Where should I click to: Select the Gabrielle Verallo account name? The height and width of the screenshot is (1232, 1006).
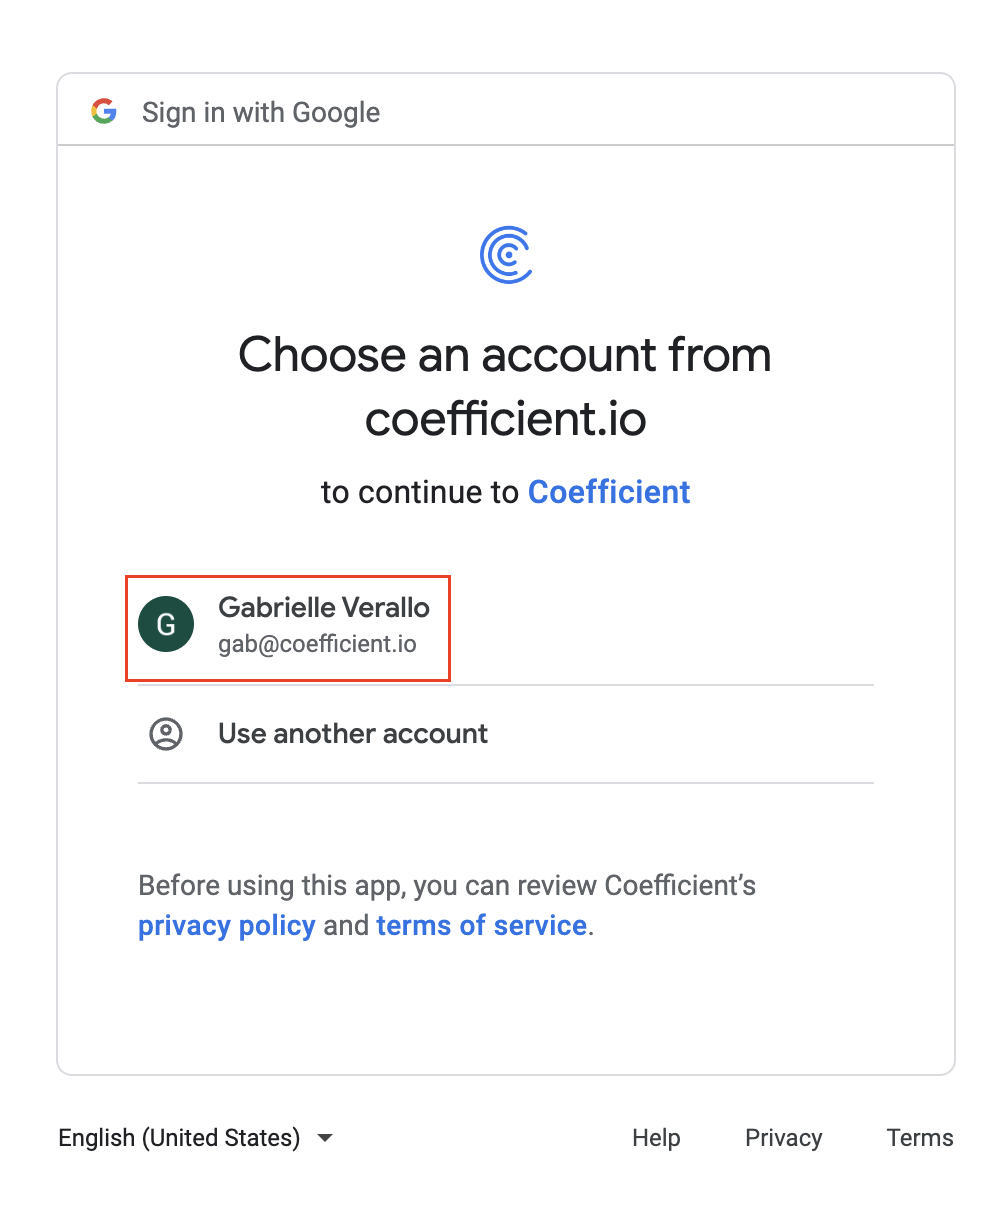324,607
